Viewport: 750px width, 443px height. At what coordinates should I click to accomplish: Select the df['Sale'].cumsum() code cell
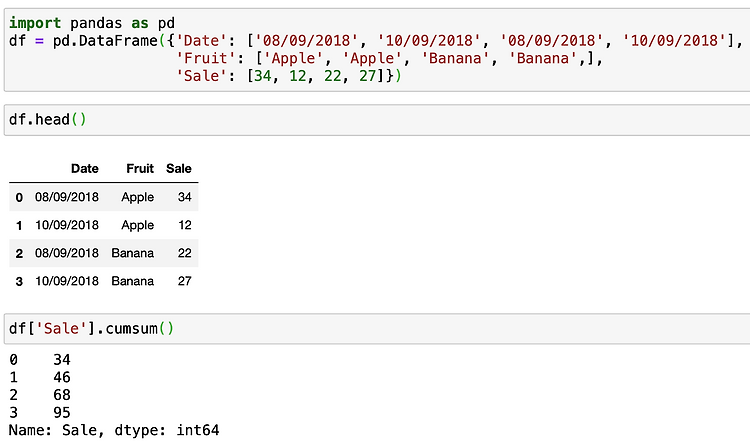point(377,329)
